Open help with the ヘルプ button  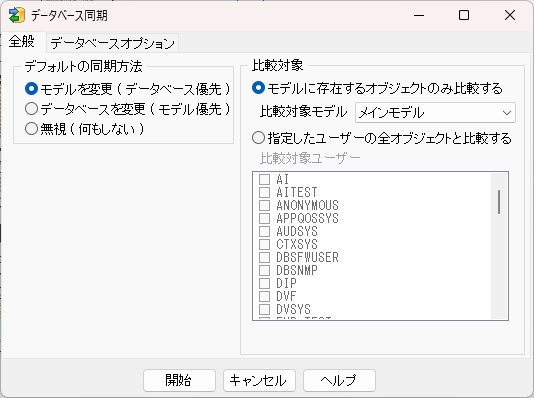click(x=339, y=380)
